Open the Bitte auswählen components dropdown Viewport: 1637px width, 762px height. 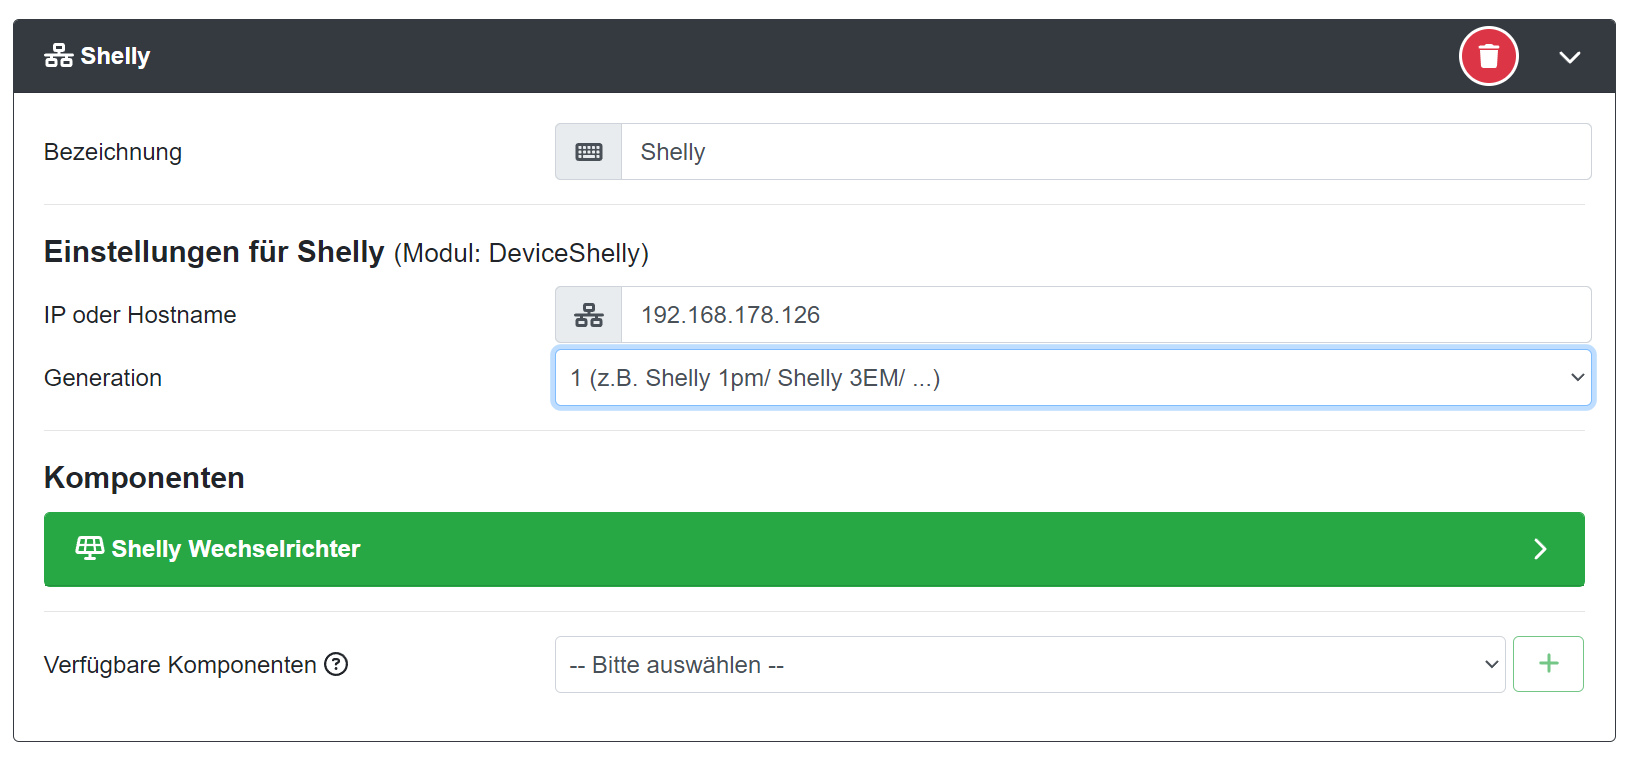[x=1030, y=665]
